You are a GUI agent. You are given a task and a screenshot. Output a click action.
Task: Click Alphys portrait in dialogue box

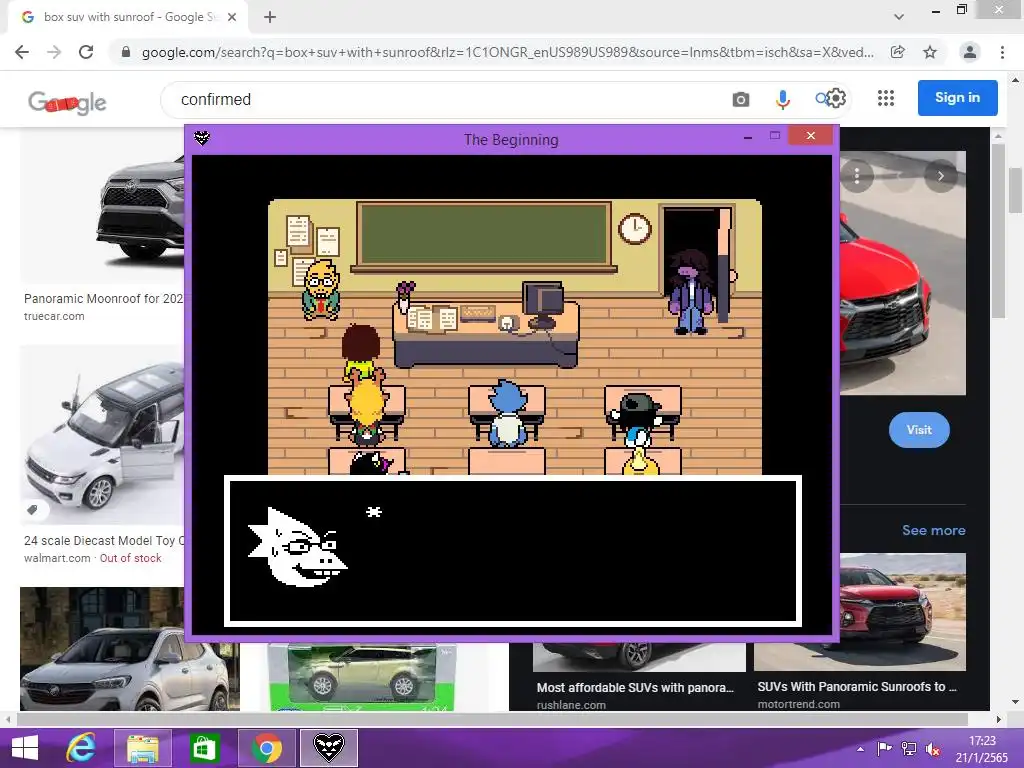click(x=297, y=547)
